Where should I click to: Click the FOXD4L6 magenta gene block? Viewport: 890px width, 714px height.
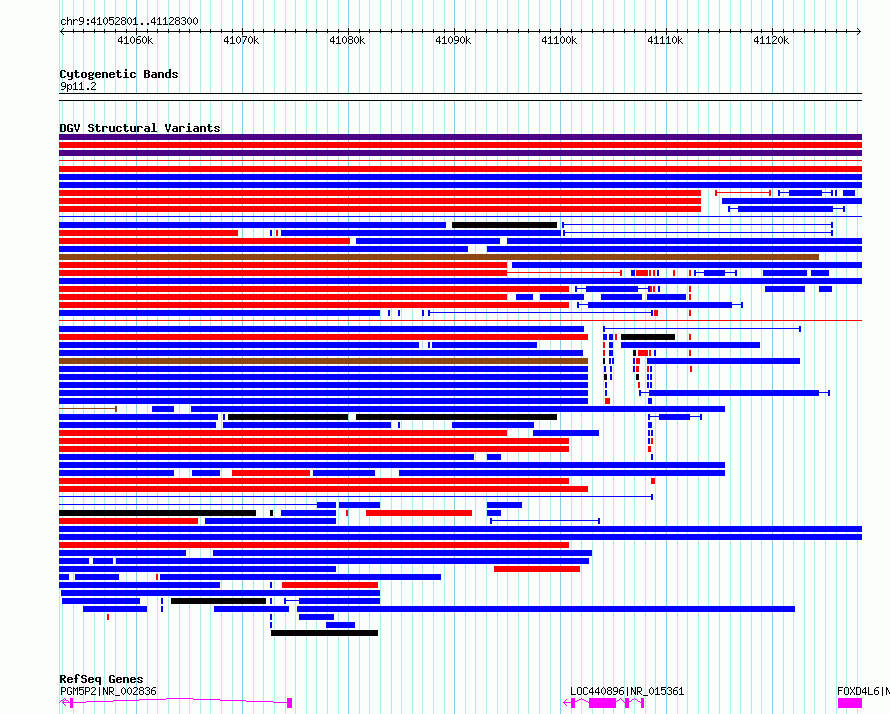[850, 703]
